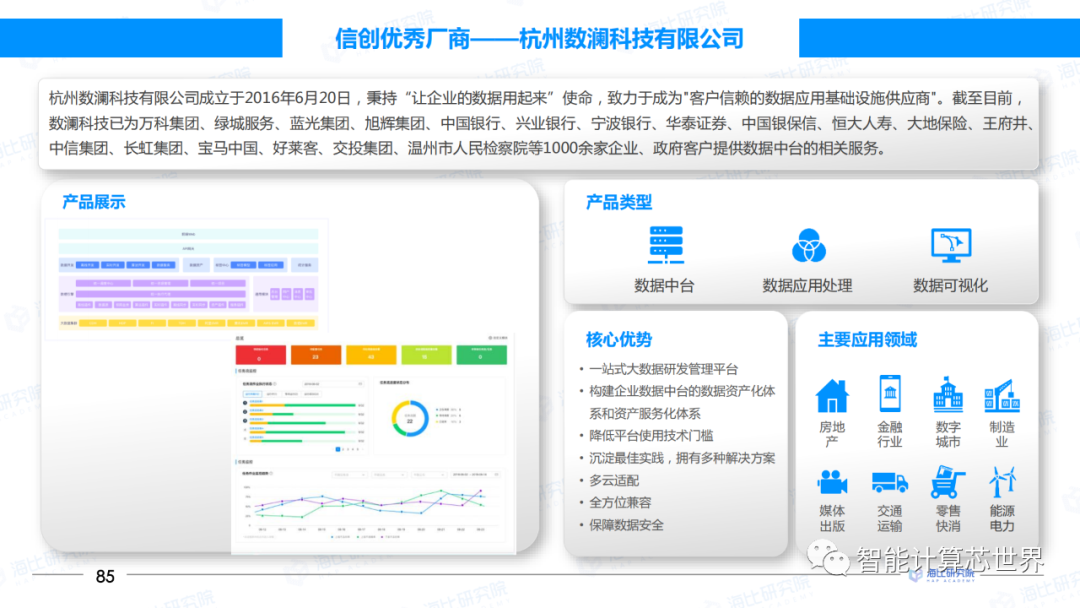Click the 主要应用领域 heading
The width and height of the screenshot is (1080, 608).
point(867,339)
